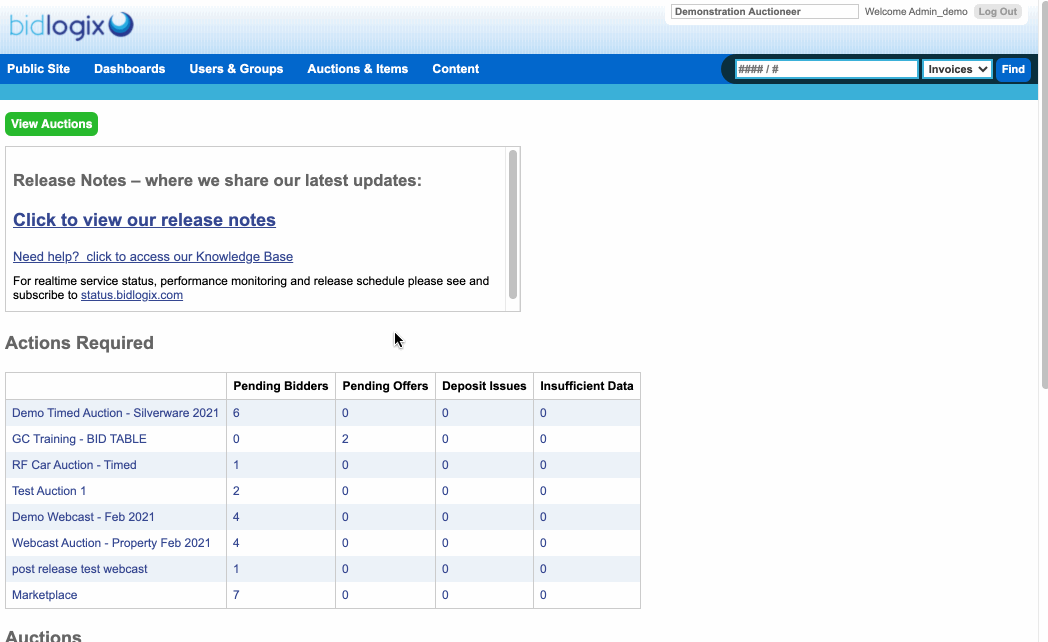Open the Public Site menu
Viewport: 1048px width, 642px height.
[x=39, y=69]
